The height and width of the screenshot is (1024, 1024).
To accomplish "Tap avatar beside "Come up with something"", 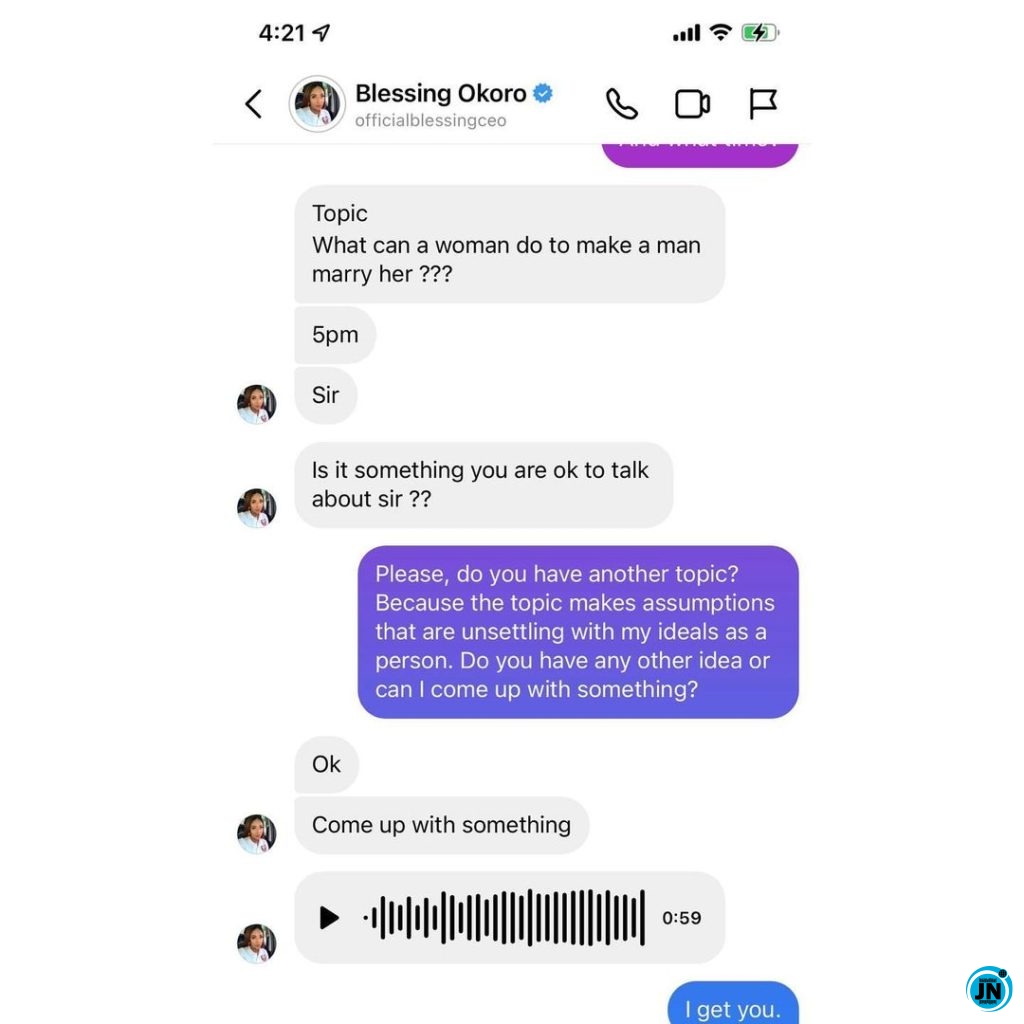I will pyautogui.click(x=257, y=834).
